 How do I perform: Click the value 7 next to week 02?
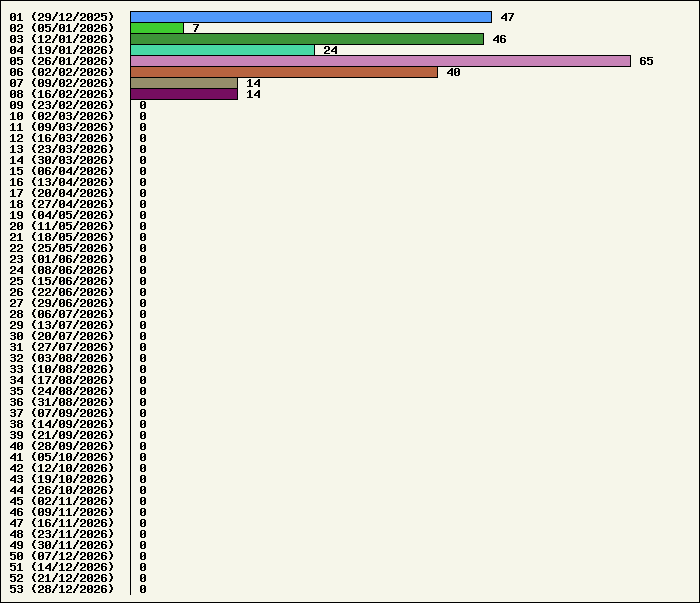[196, 28]
